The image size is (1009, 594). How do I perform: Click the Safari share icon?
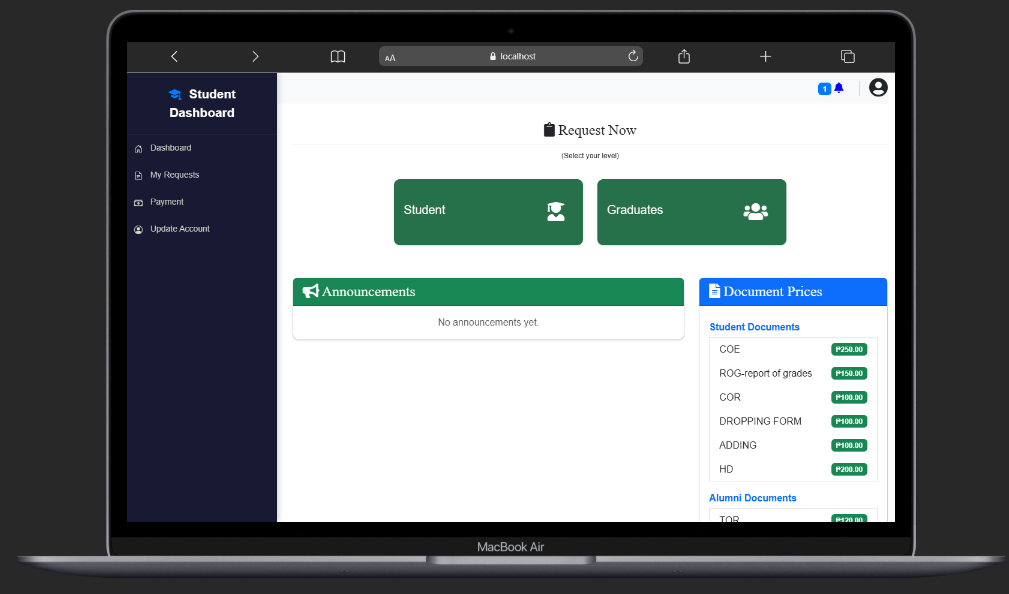point(684,57)
